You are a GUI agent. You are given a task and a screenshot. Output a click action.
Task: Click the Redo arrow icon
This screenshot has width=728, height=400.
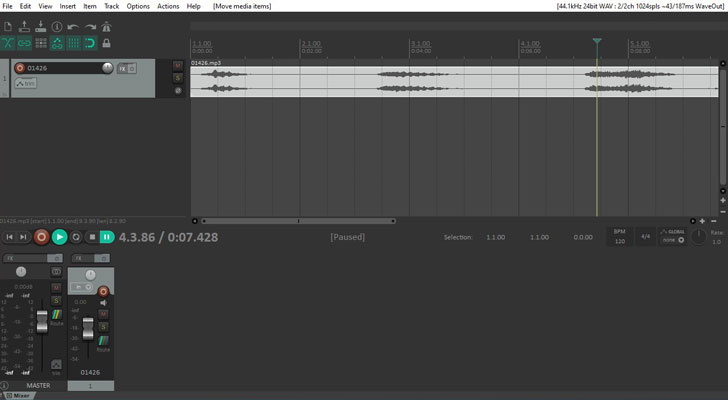click(x=90, y=27)
